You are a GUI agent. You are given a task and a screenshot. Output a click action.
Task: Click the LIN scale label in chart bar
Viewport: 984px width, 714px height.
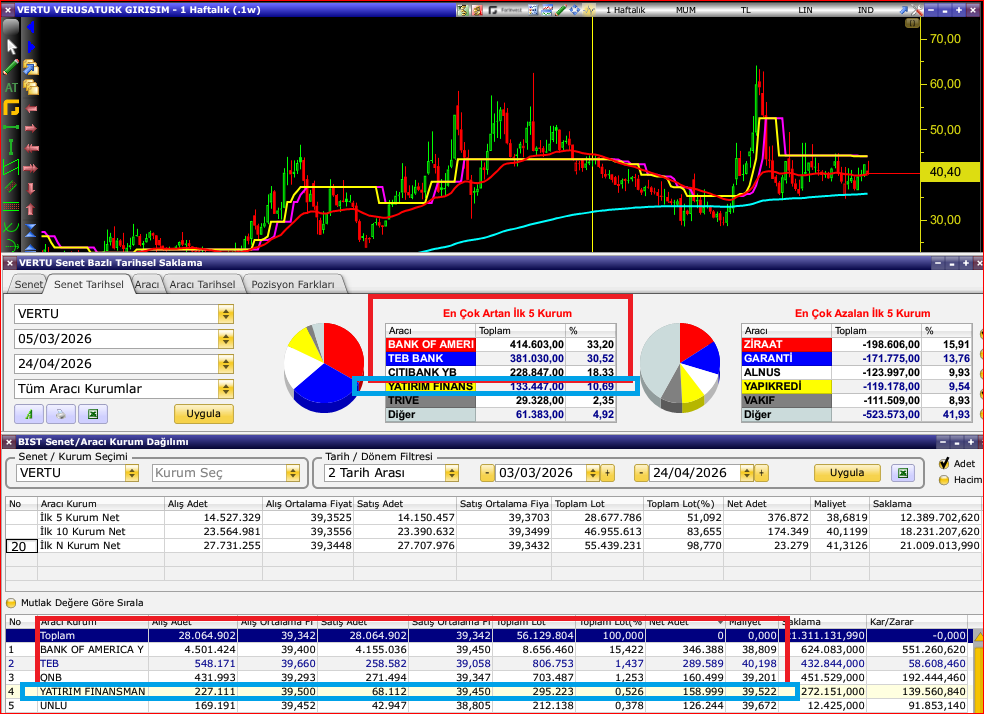pyautogui.click(x=805, y=10)
